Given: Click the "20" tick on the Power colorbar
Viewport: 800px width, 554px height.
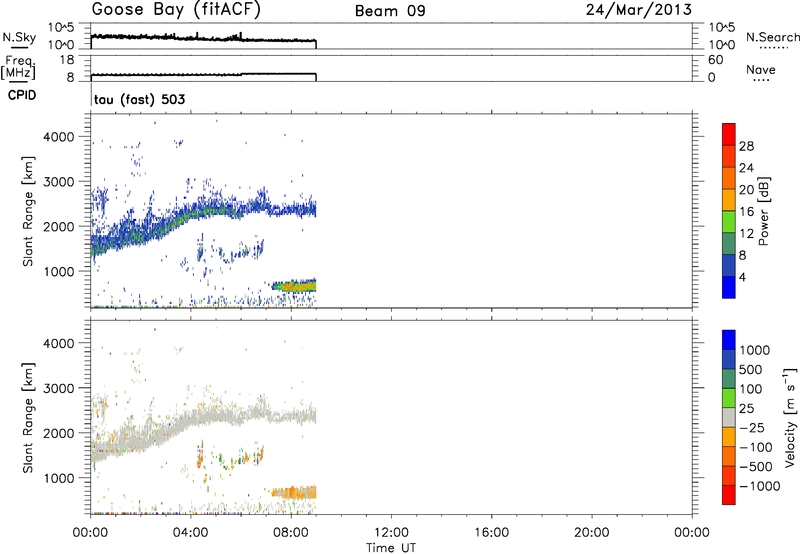Looking at the screenshot, I should click(746, 190).
